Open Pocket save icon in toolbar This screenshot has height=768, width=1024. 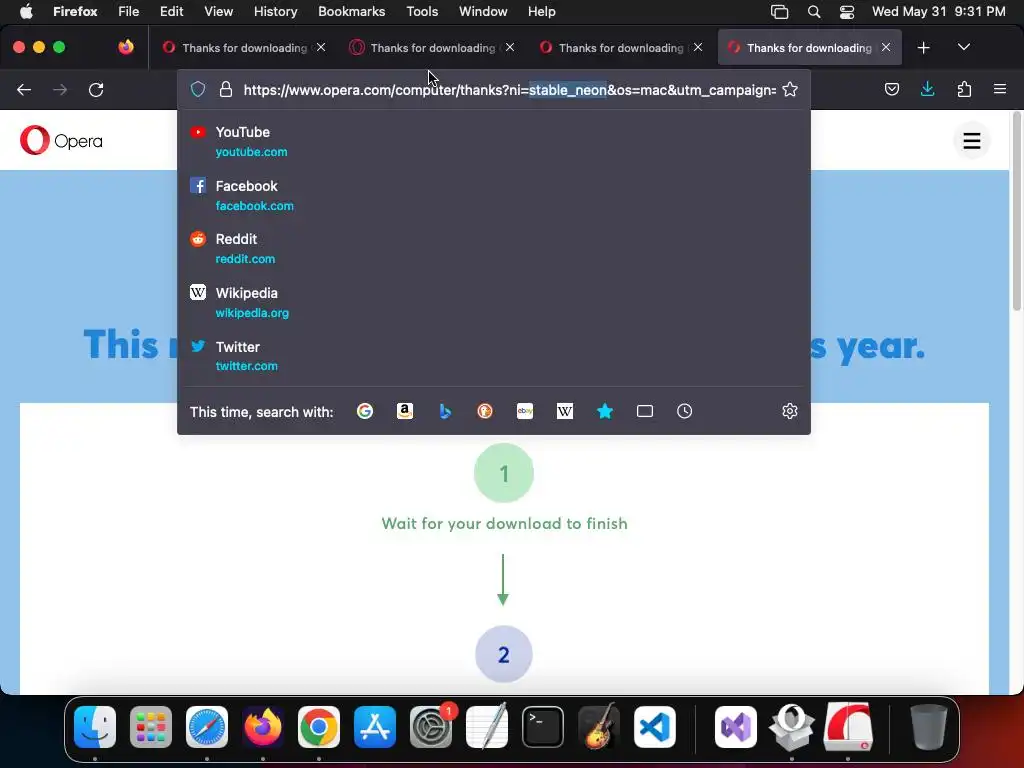[x=891, y=89]
